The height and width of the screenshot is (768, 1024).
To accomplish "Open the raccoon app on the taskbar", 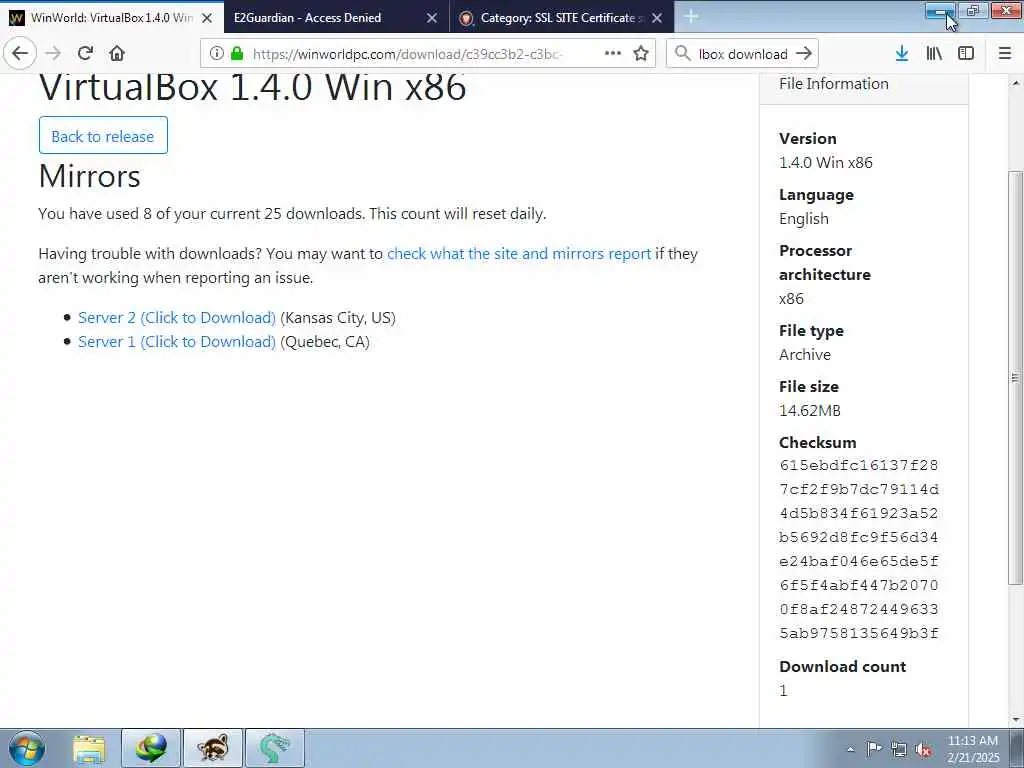I will [x=213, y=748].
